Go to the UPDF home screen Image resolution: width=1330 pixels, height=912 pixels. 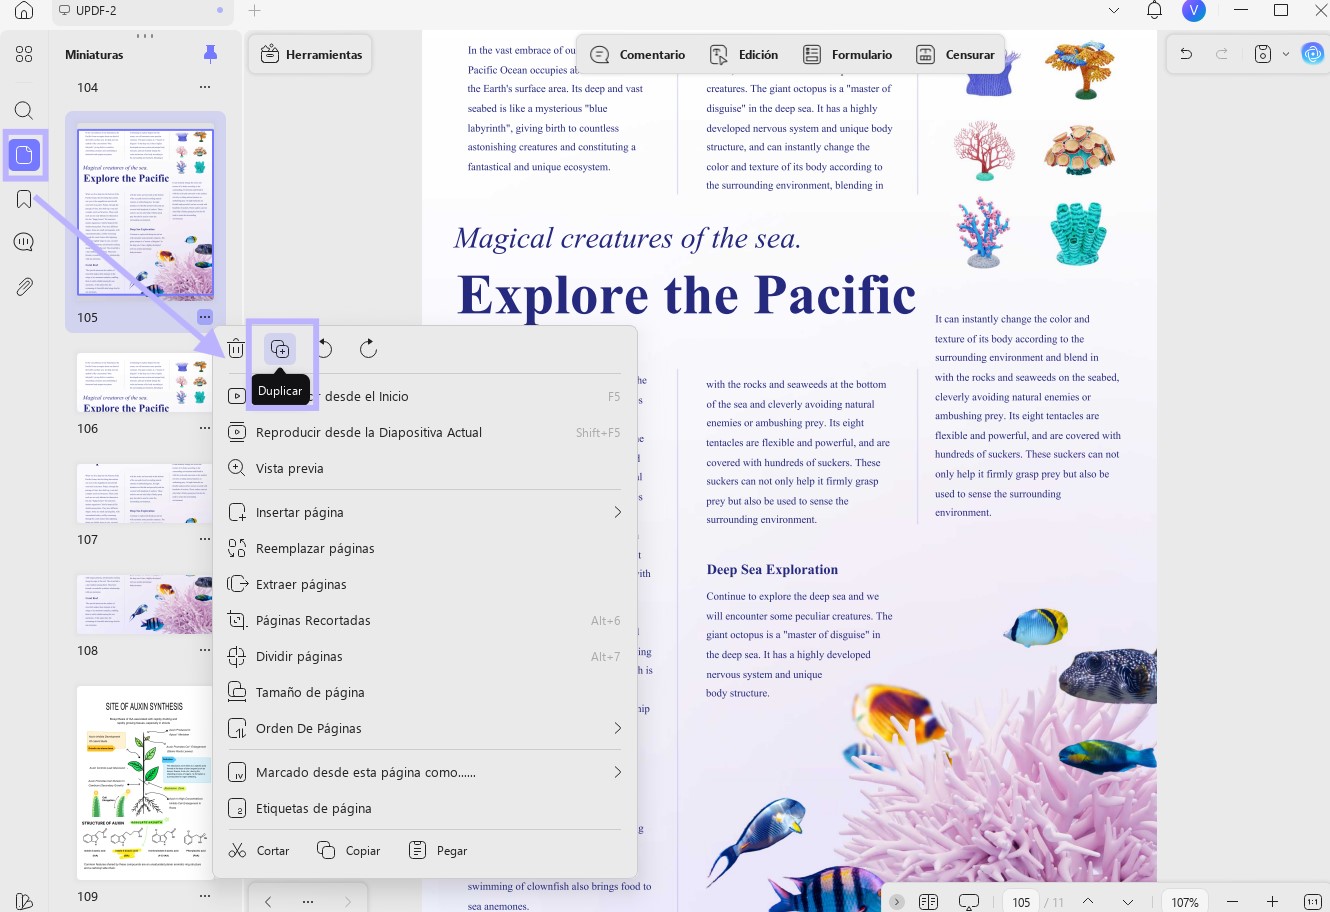coord(24,11)
